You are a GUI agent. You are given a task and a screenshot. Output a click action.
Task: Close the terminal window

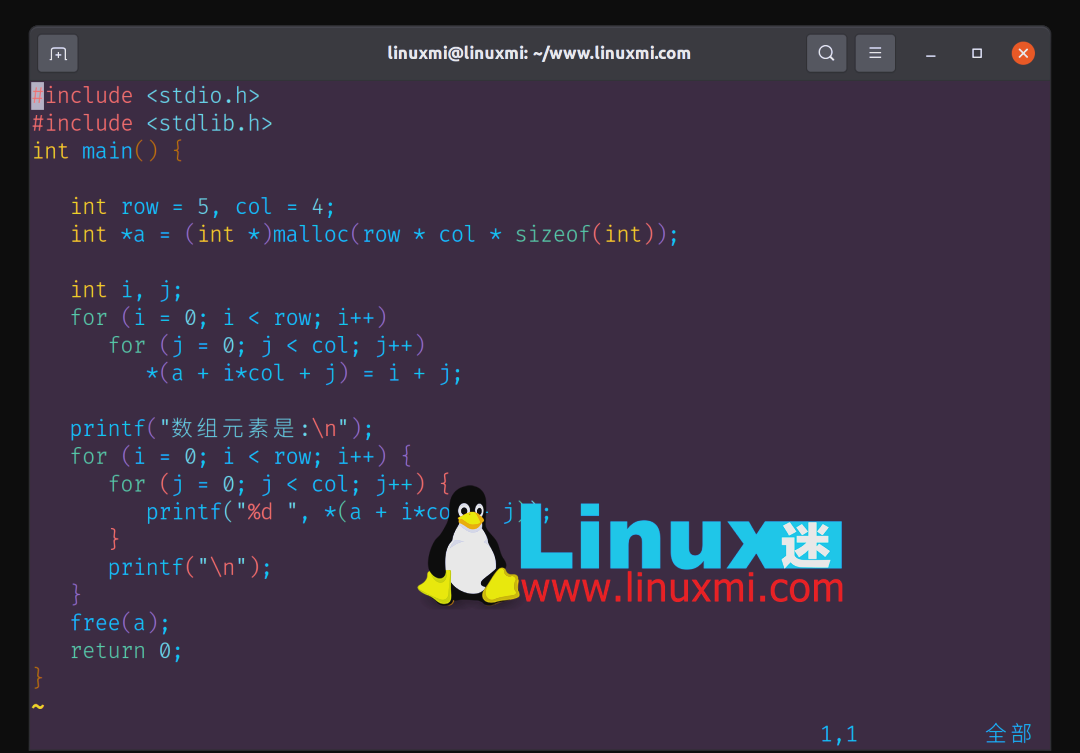pos(1023,53)
